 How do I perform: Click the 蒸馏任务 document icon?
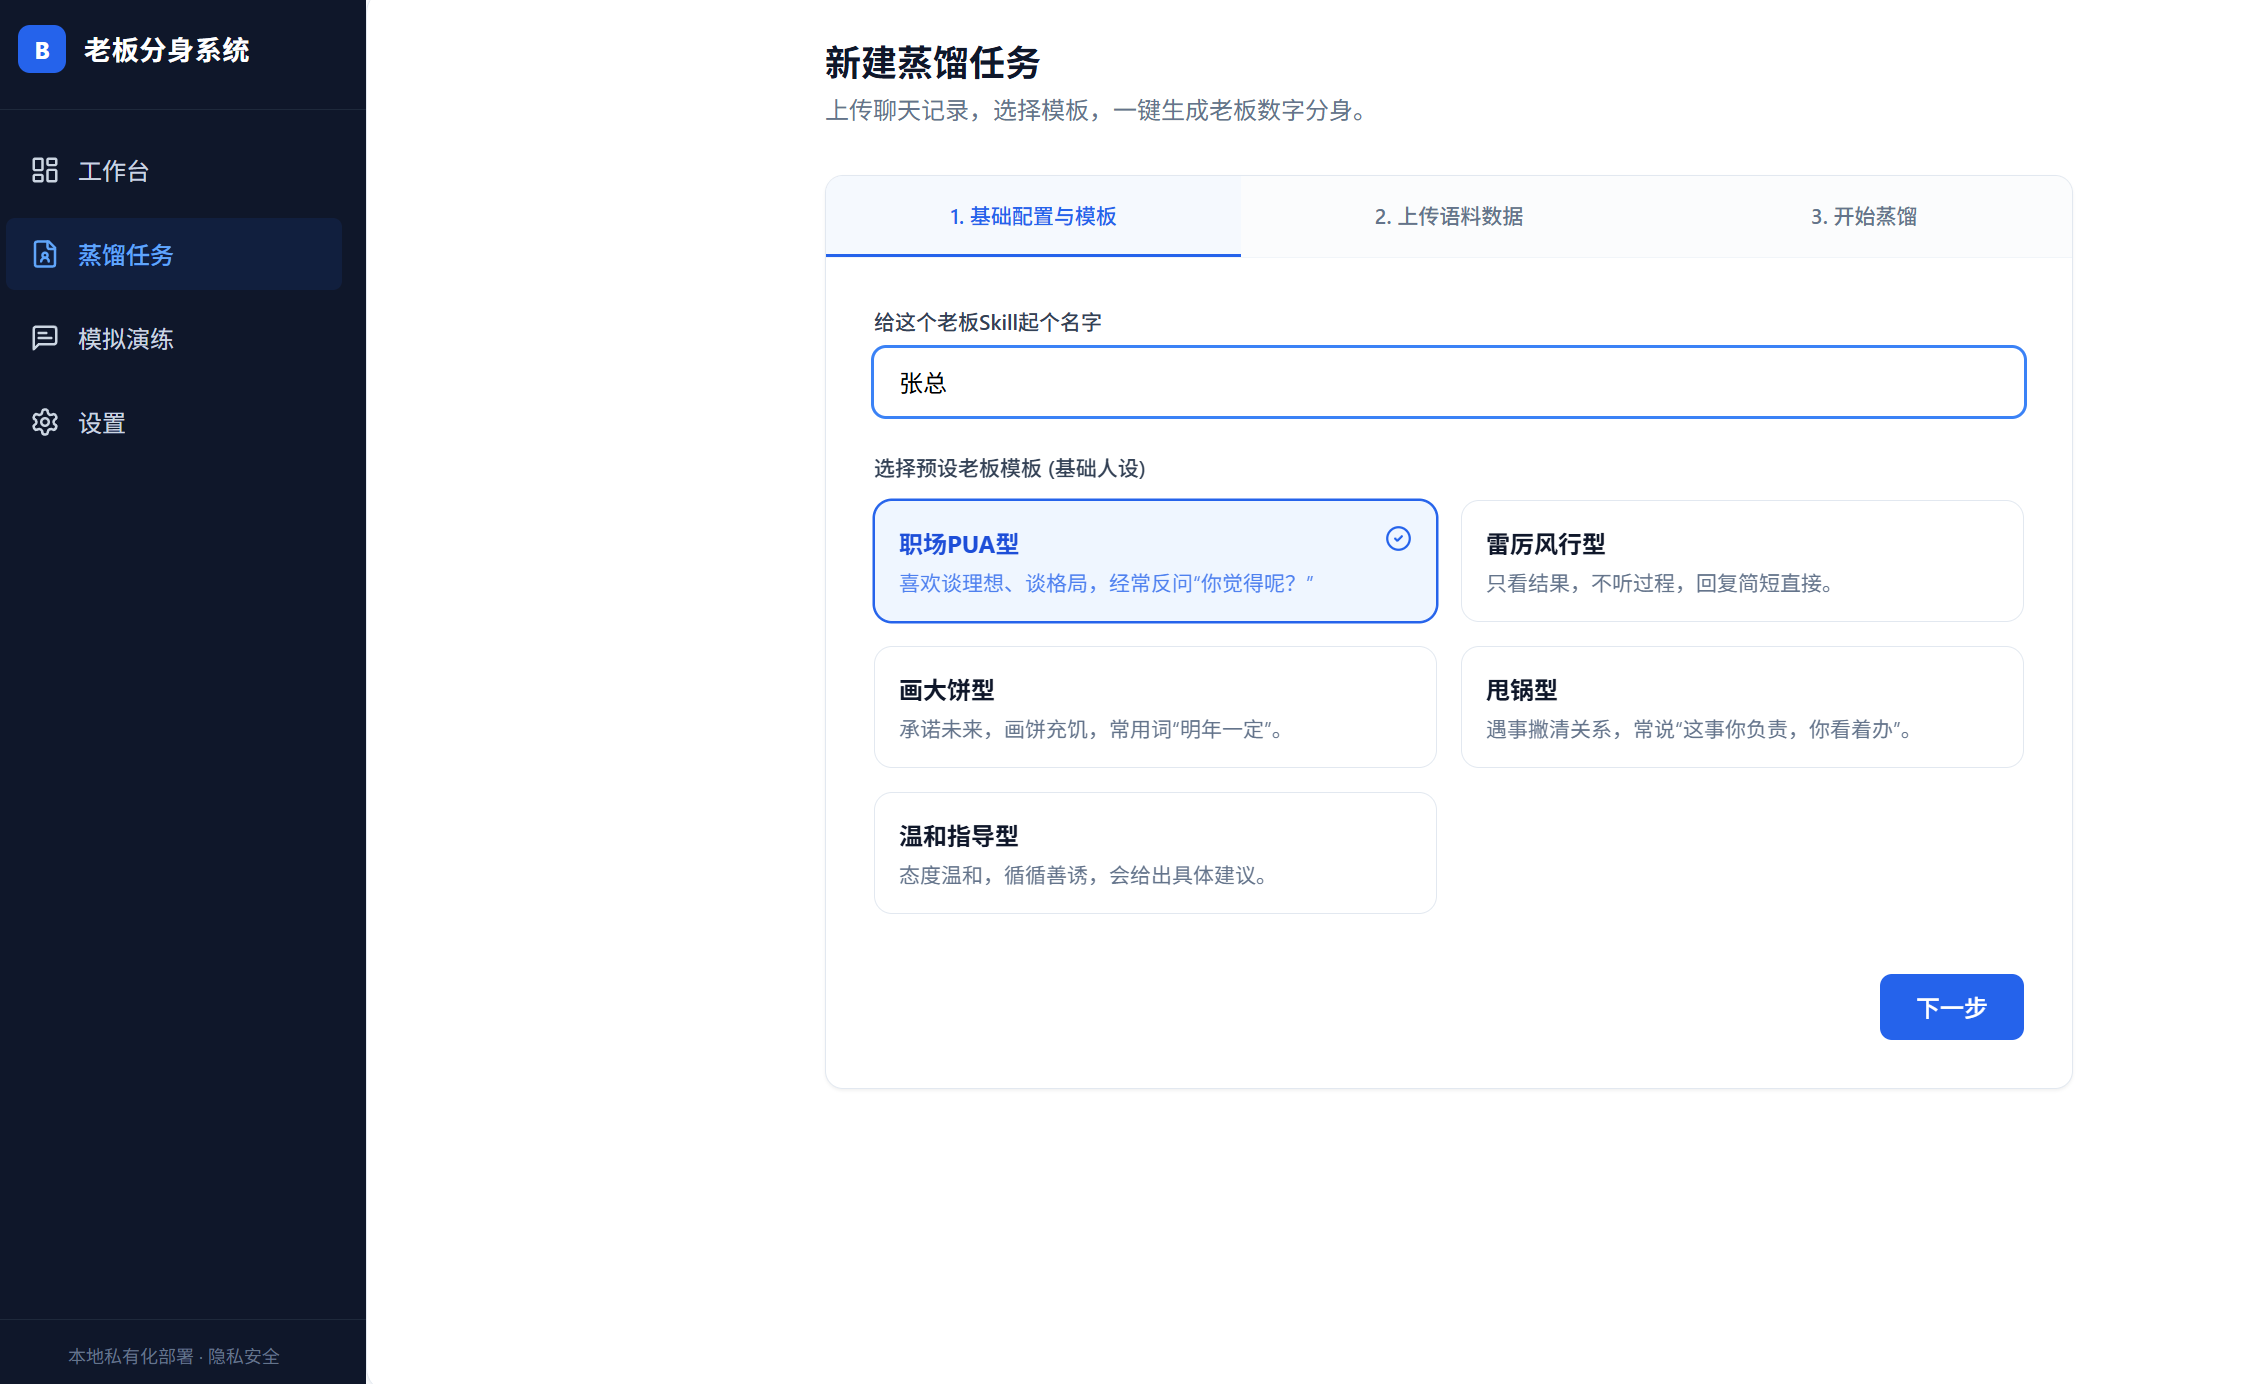click(x=45, y=254)
